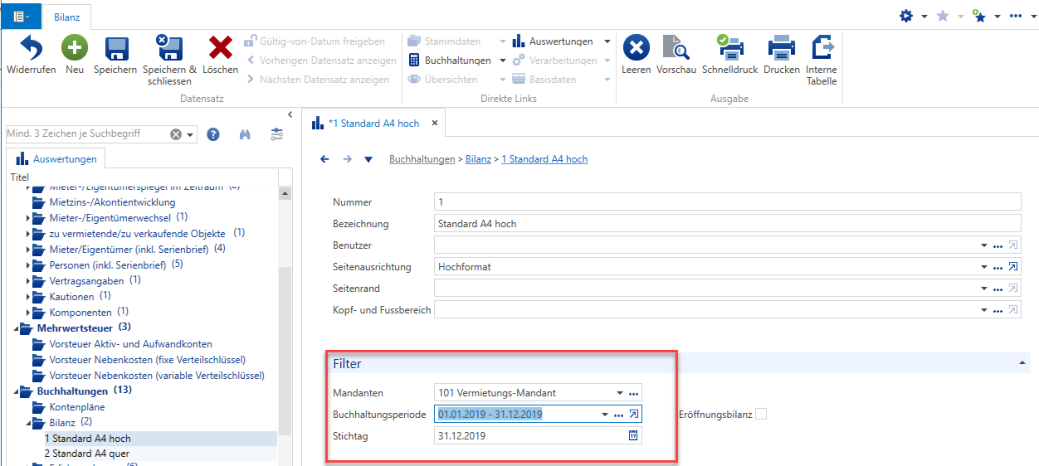
Task: Click Vorherigen Datensatz anzeigen
Action: (321, 60)
